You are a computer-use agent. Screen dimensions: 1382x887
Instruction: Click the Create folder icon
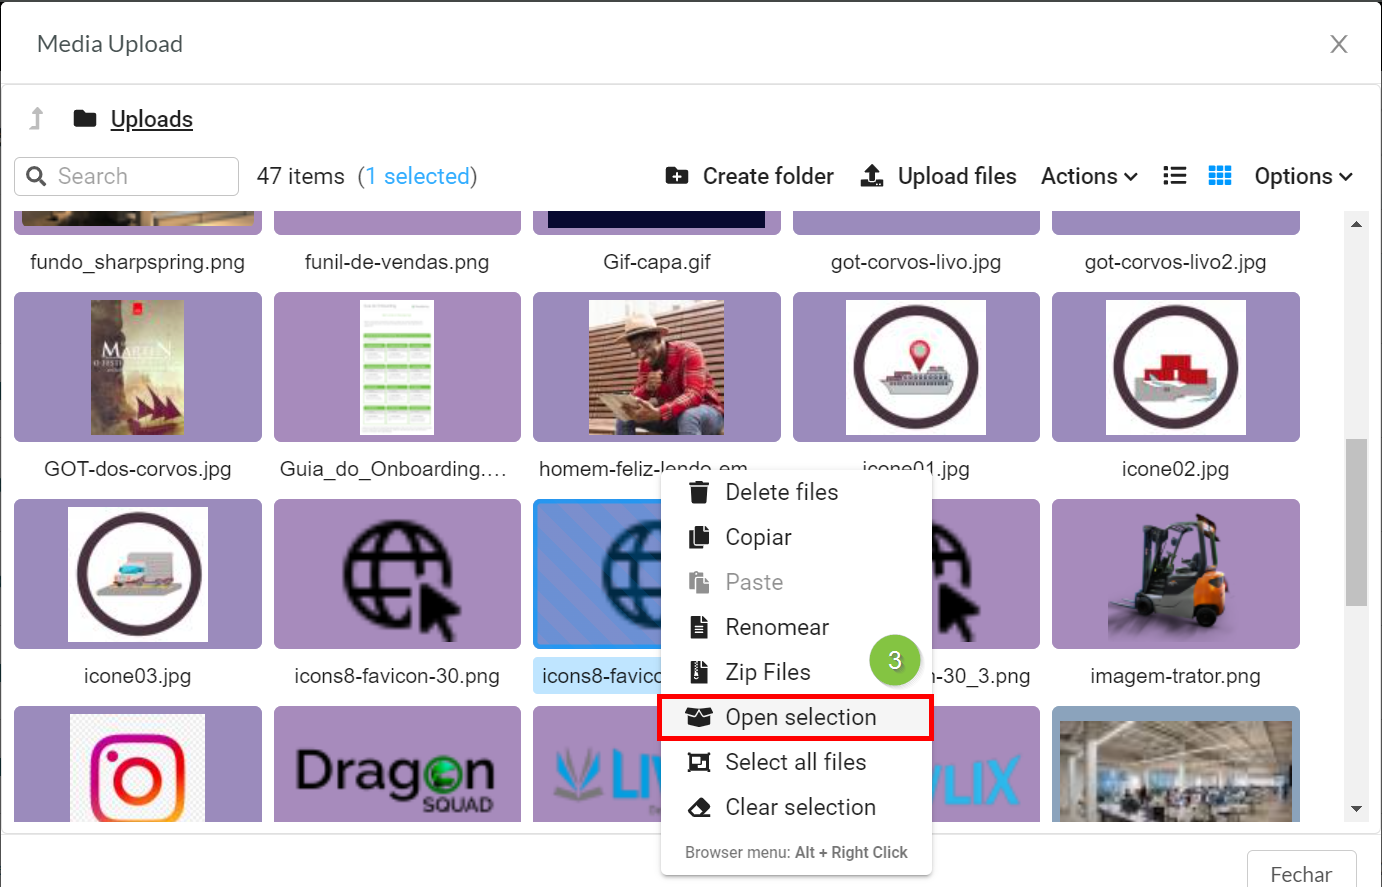[x=677, y=176]
